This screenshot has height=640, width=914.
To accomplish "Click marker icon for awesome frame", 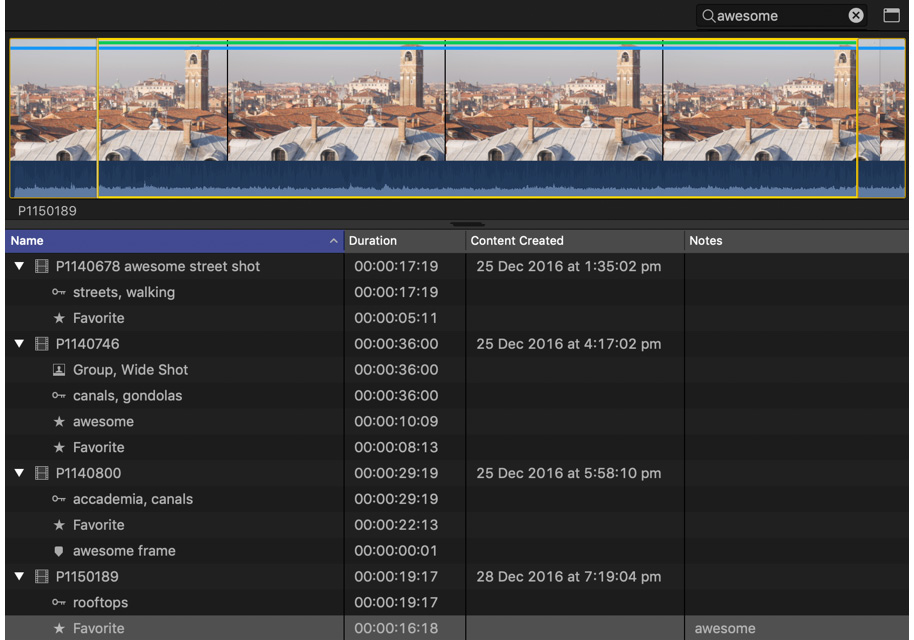I will (59, 551).
